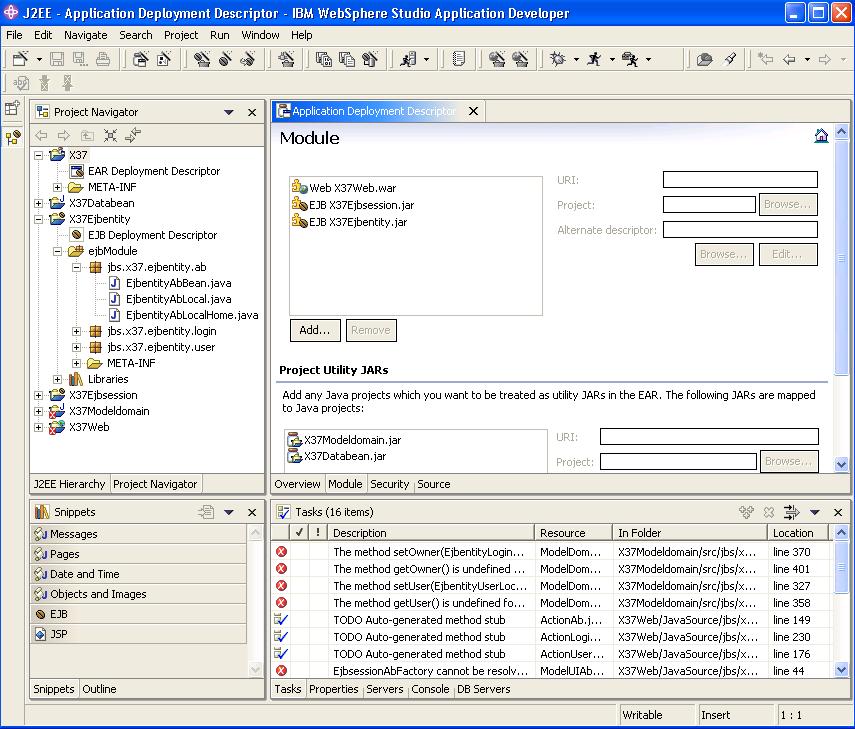This screenshot has height=729, width=855.
Task: Expand the Libraries node
Action: coord(58,379)
